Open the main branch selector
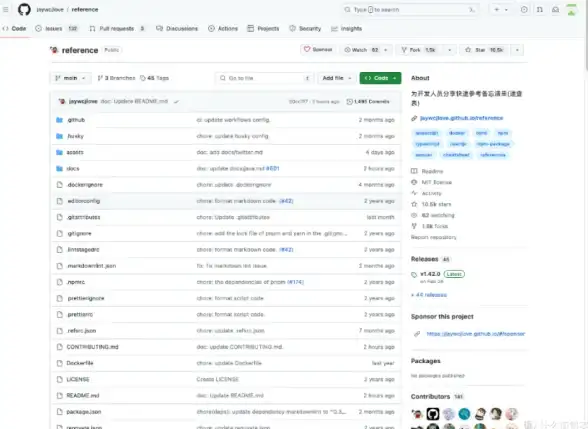The image size is (588, 429). tap(70, 78)
